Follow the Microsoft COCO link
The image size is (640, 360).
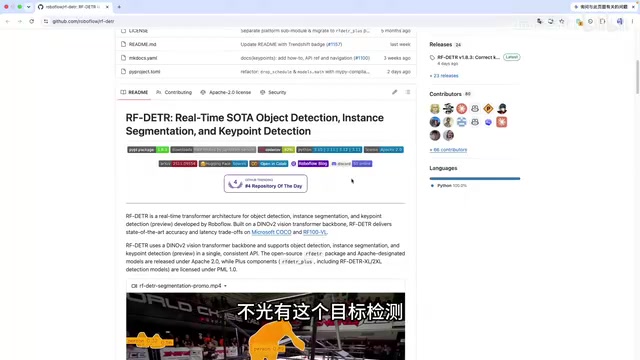point(271,232)
